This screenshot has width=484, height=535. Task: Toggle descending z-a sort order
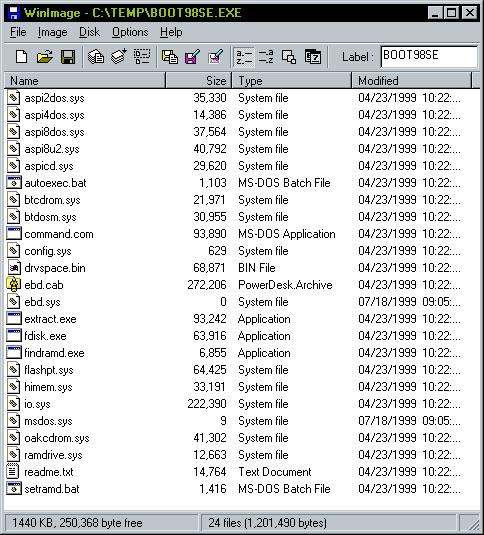click(266, 57)
